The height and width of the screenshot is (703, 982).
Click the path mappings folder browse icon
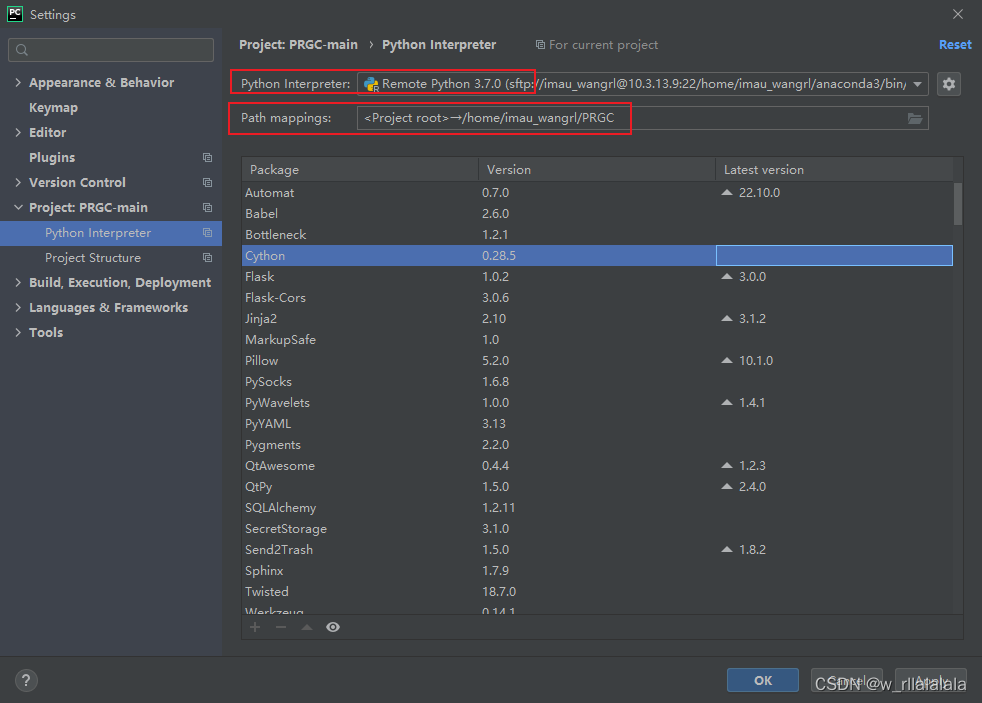[915, 118]
